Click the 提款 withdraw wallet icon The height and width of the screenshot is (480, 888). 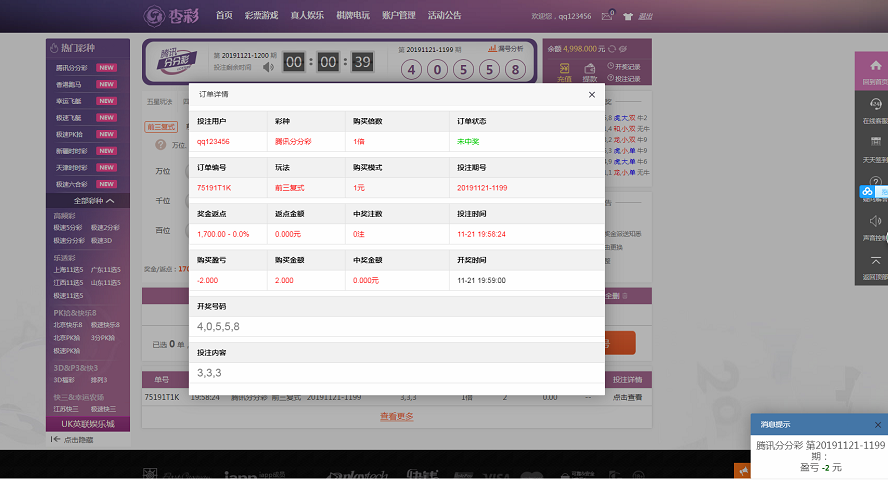pos(590,71)
